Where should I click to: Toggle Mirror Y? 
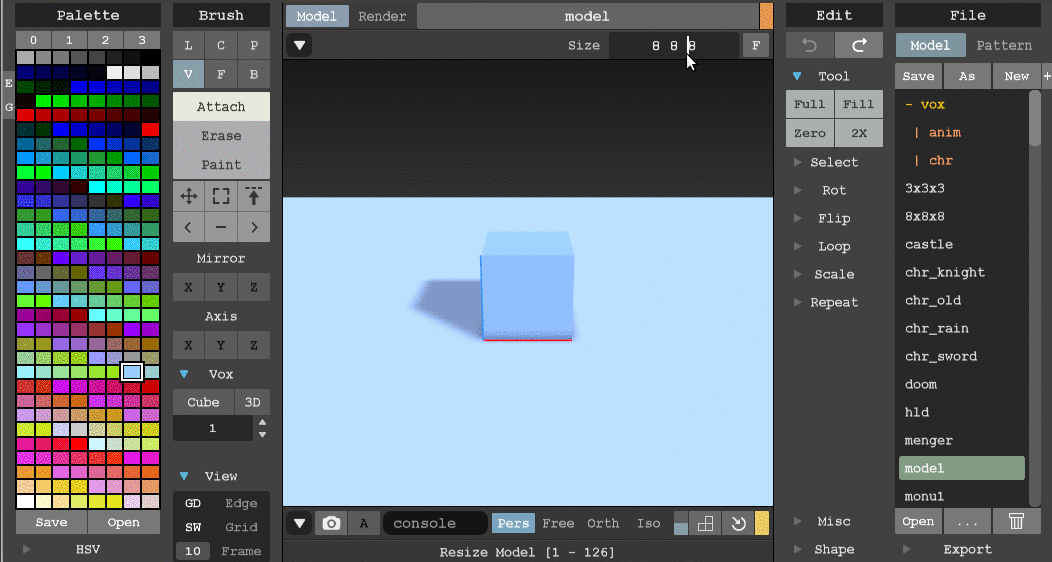pos(221,287)
